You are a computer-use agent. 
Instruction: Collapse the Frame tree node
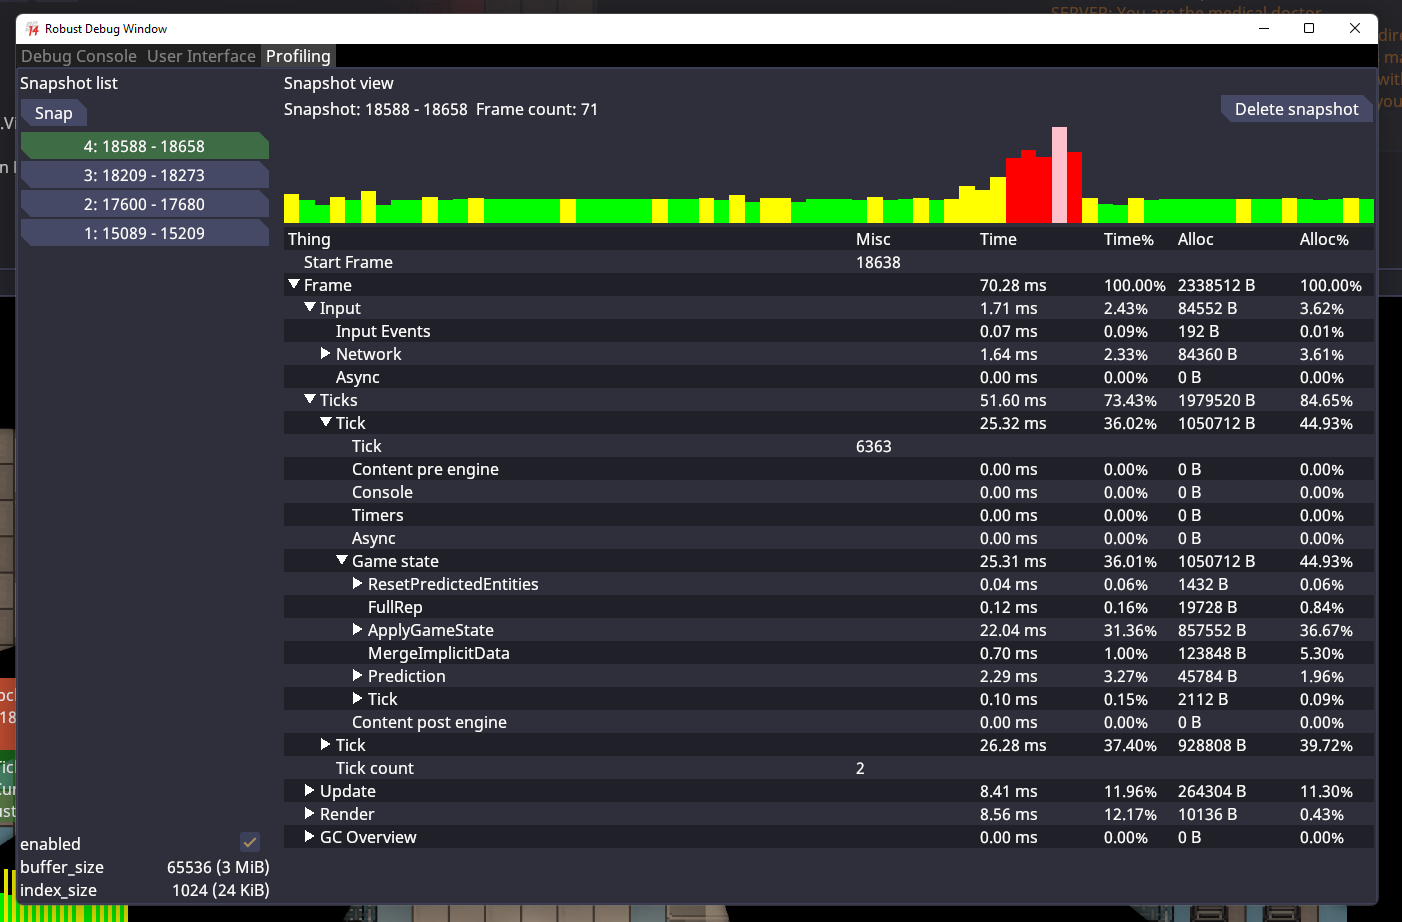pyautogui.click(x=294, y=285)
